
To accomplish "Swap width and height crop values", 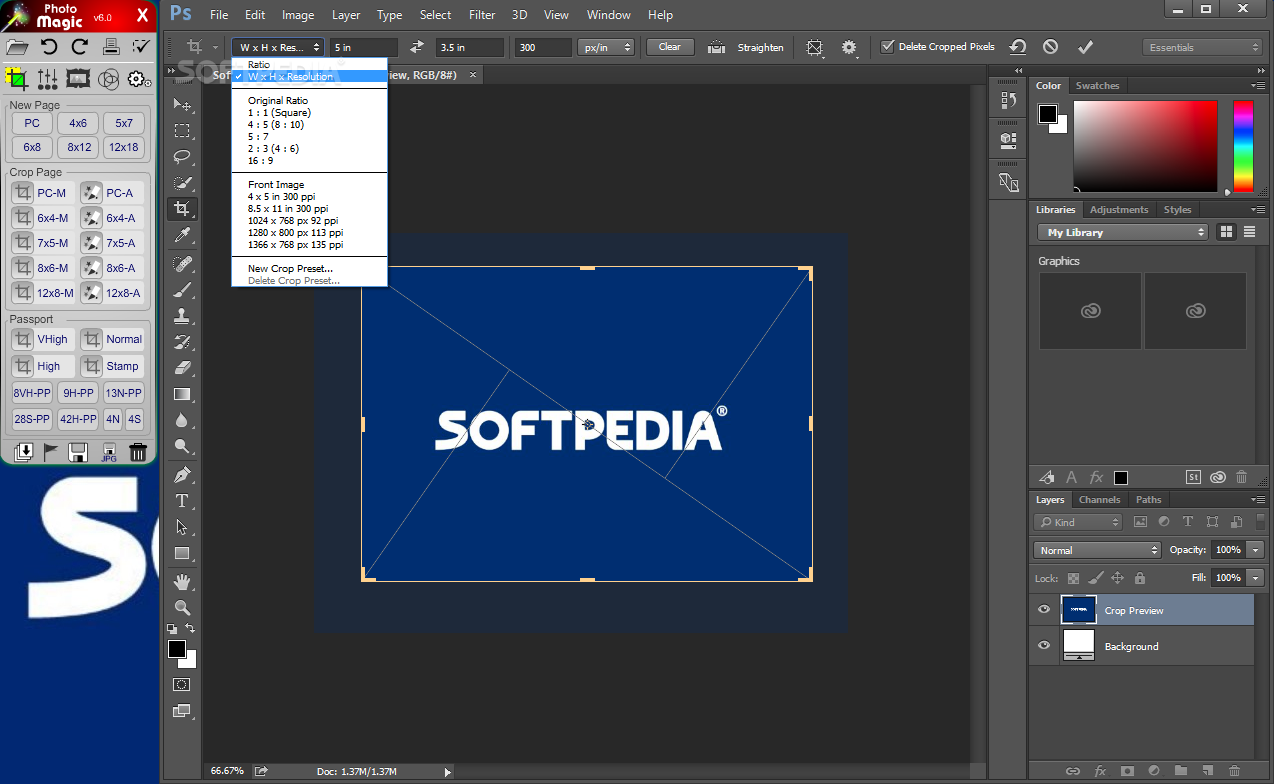I will point(417,47).
